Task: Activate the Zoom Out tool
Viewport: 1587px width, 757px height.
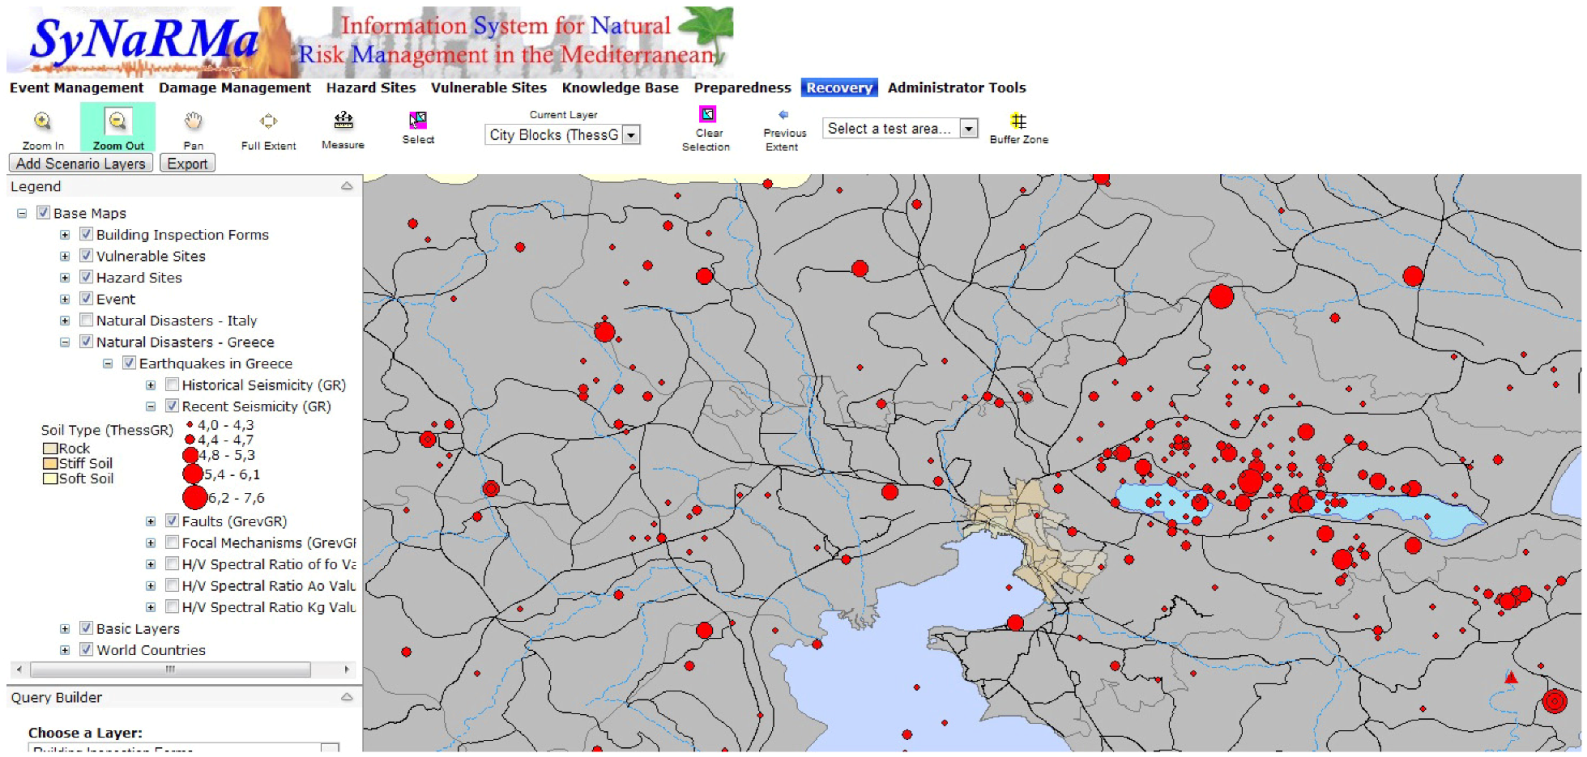Action: (x=118, y=122)
